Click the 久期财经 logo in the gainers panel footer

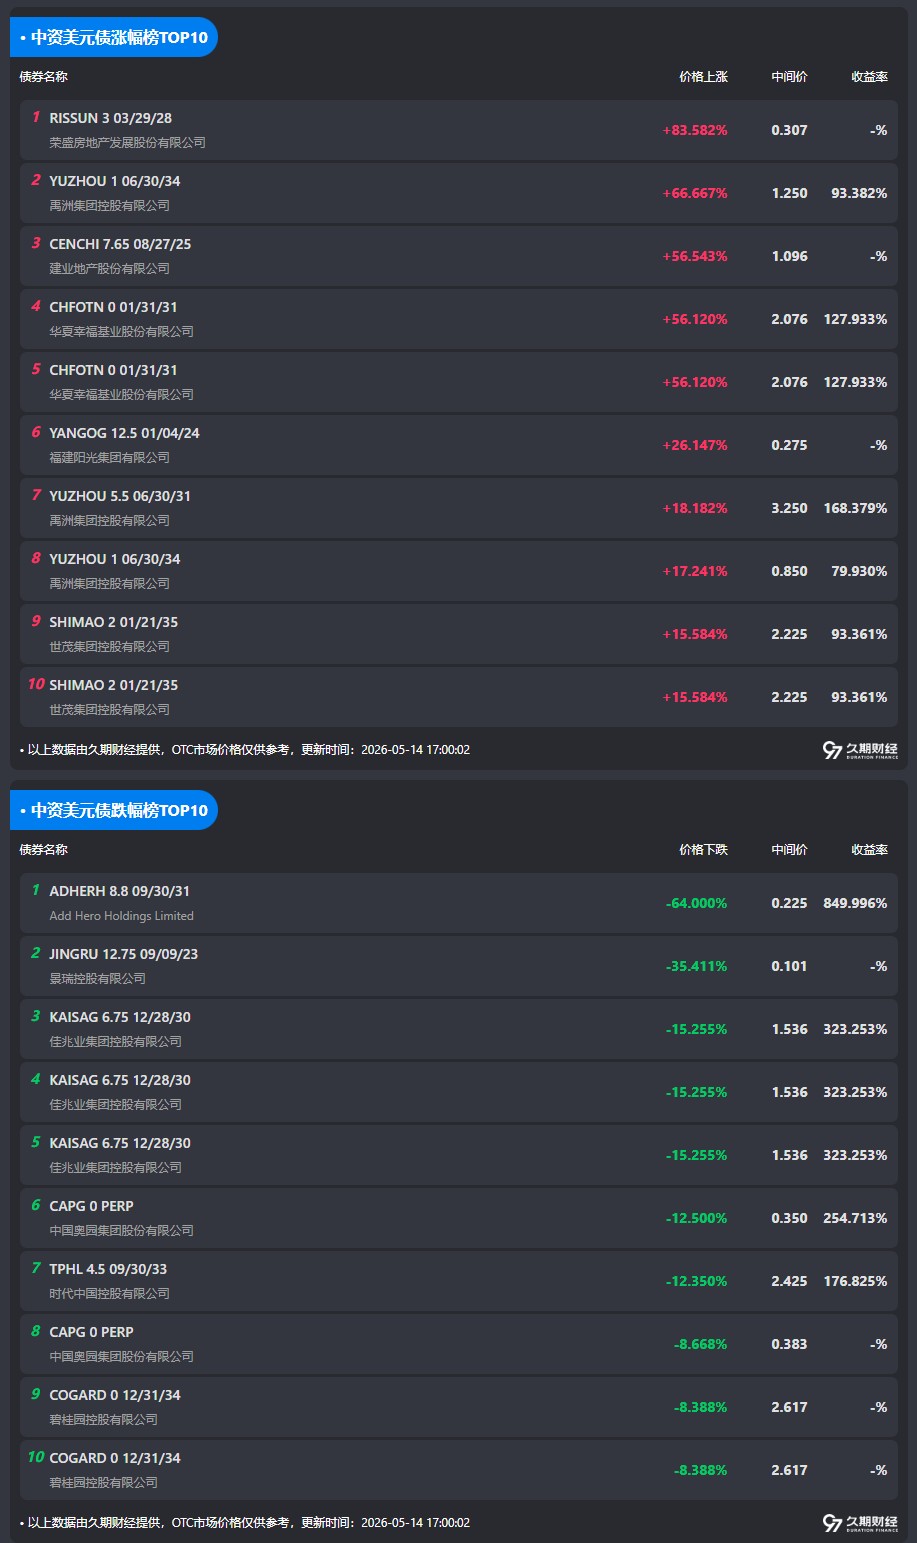(860, 750)
